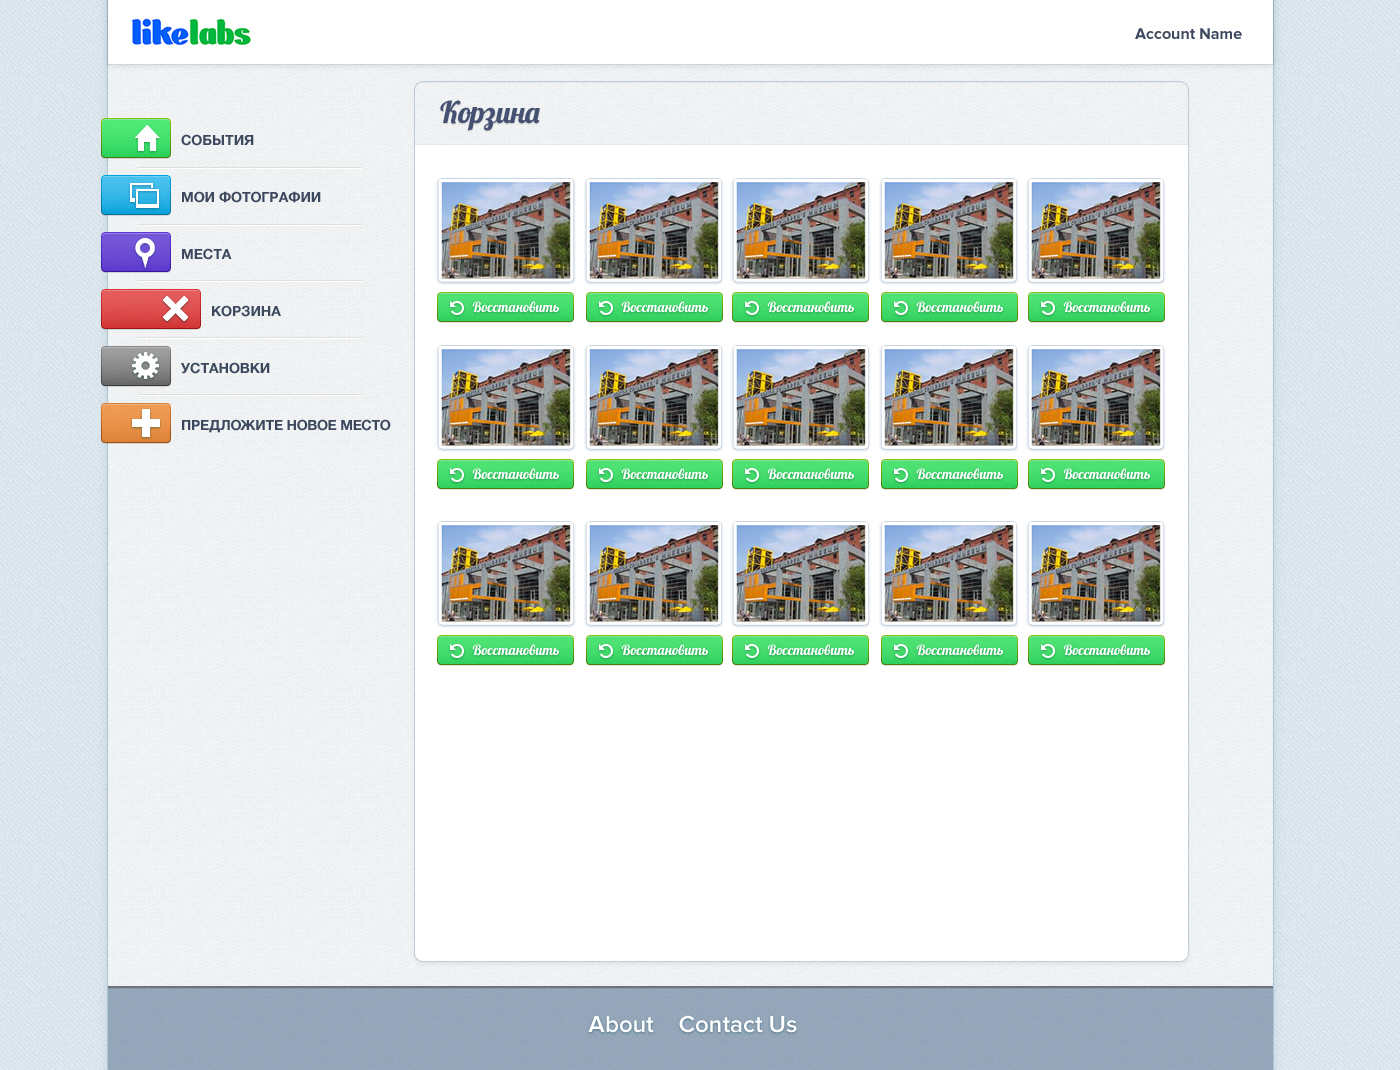This screenshot has height=1070, width=1400.
Task: Click restore arrow icon under first photo
Action: pos(457,308)
